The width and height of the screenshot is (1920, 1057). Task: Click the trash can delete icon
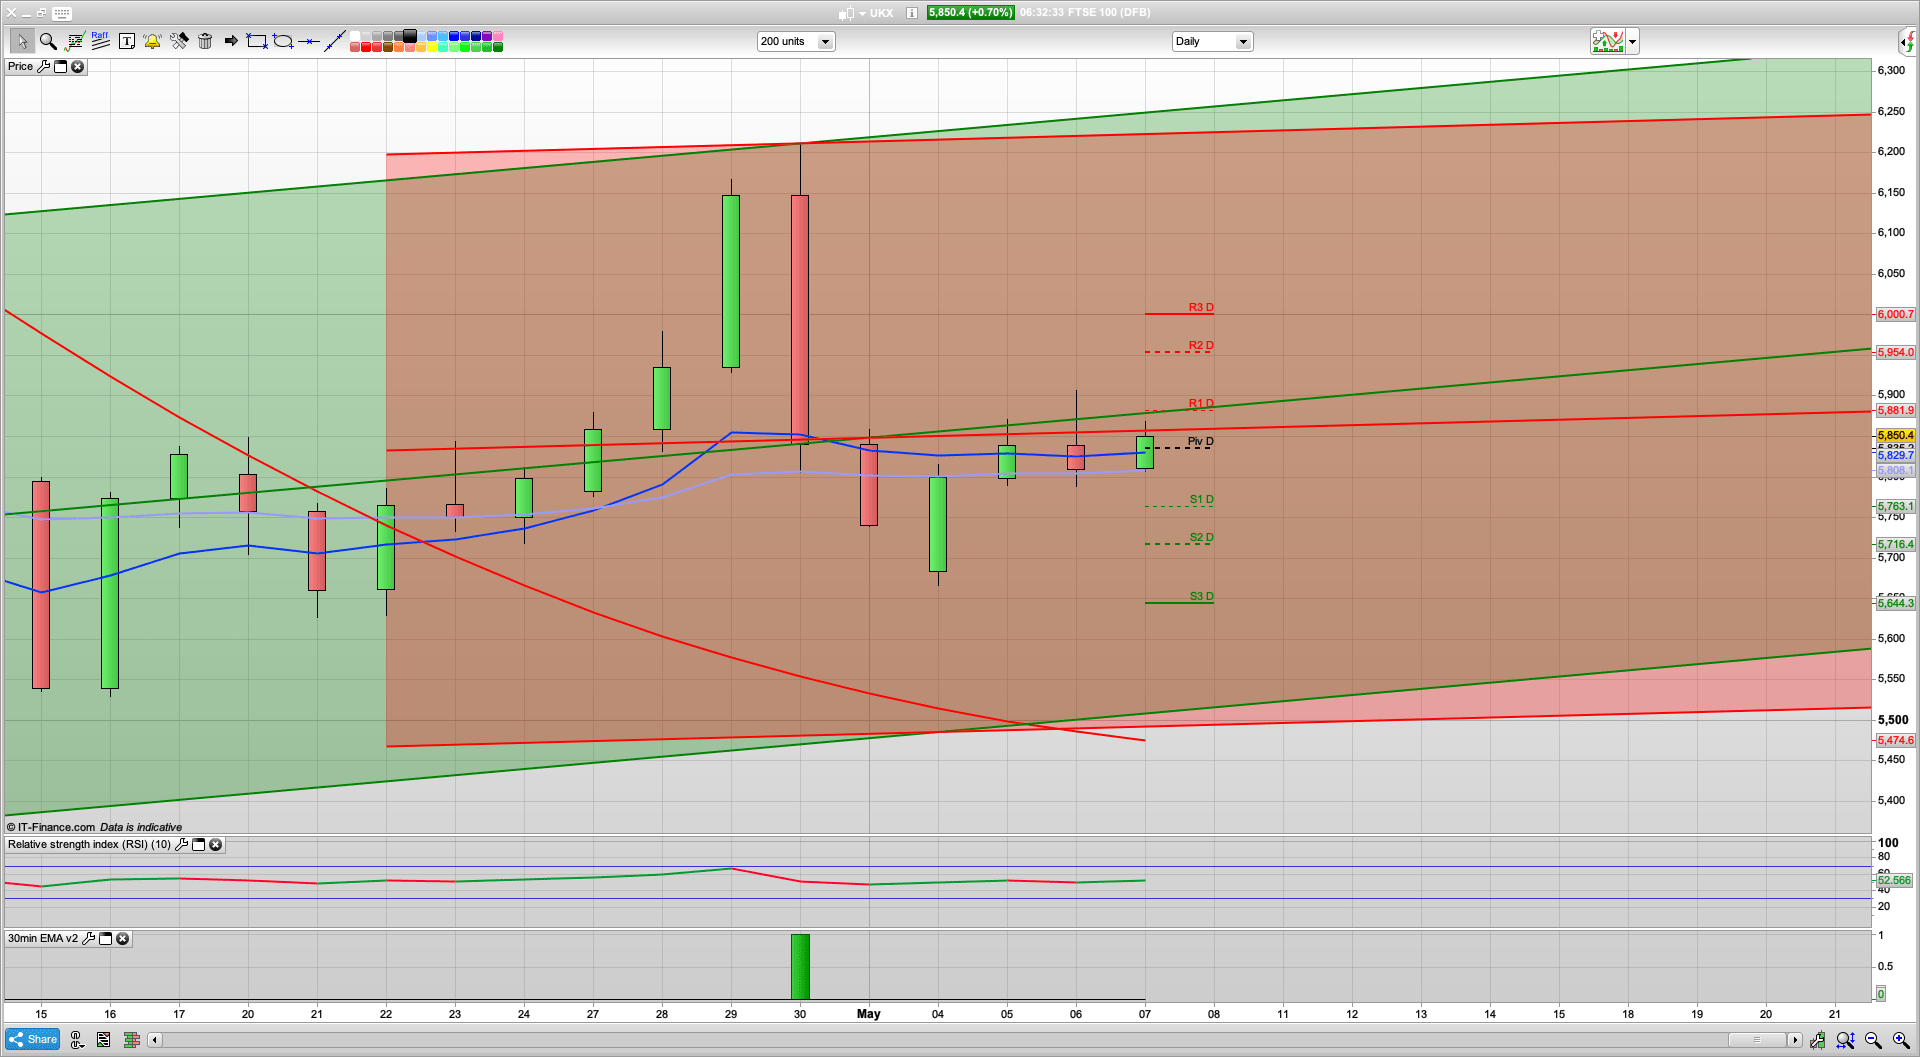pyautogui.click(x=205, y=41)
